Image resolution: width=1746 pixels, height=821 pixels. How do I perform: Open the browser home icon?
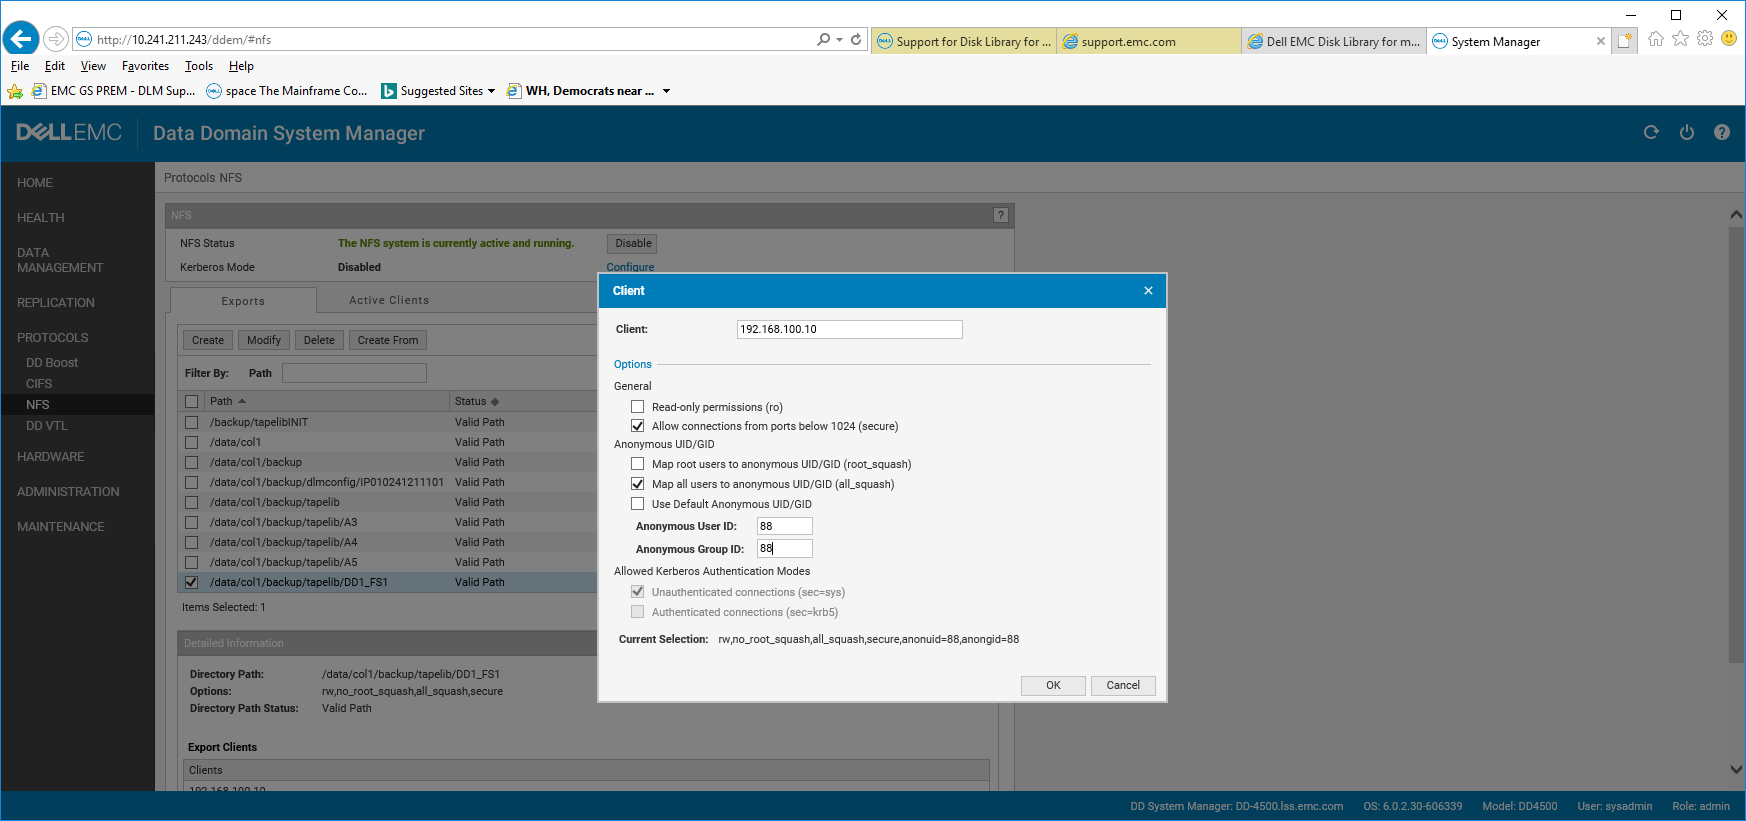[x=1656, y=39]
